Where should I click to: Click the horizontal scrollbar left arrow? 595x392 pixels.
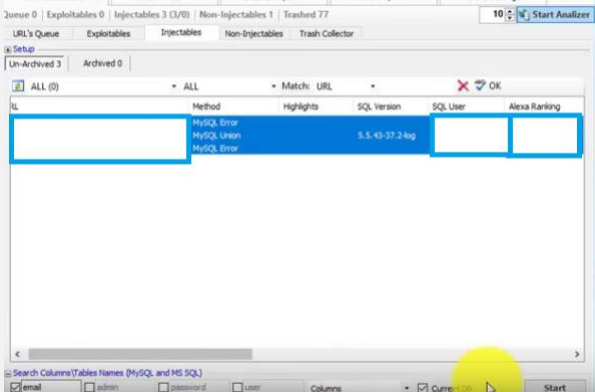(x=17, y=354)
